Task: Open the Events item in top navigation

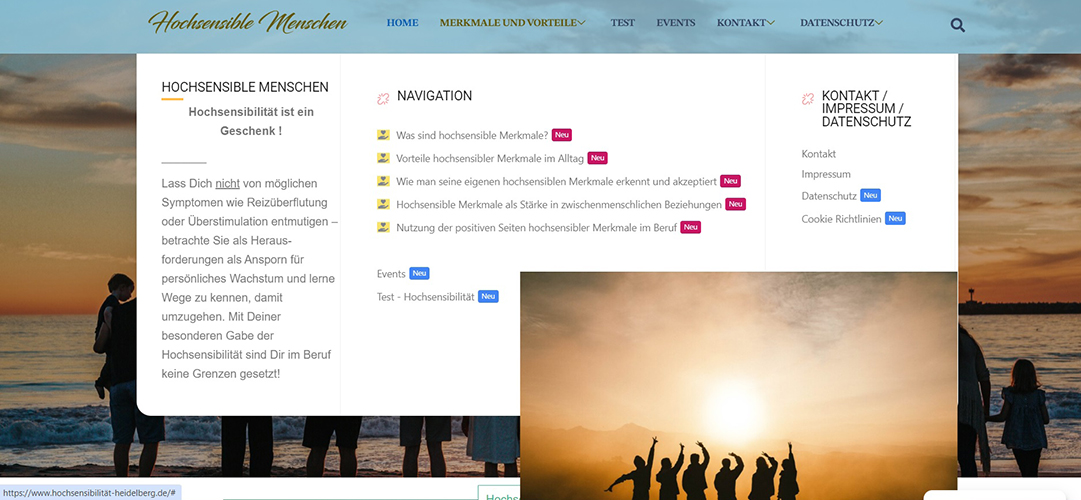Action: [676, 23]
